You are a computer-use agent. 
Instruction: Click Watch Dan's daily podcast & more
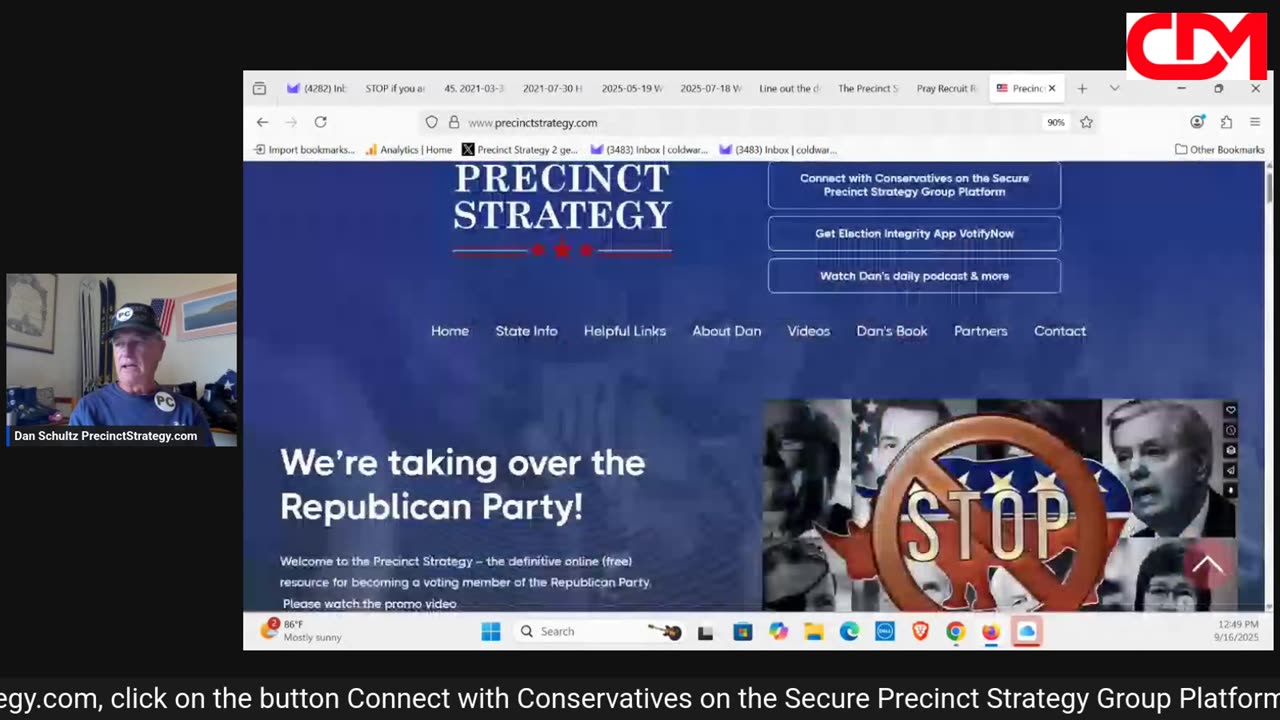(x=914, y=276)
